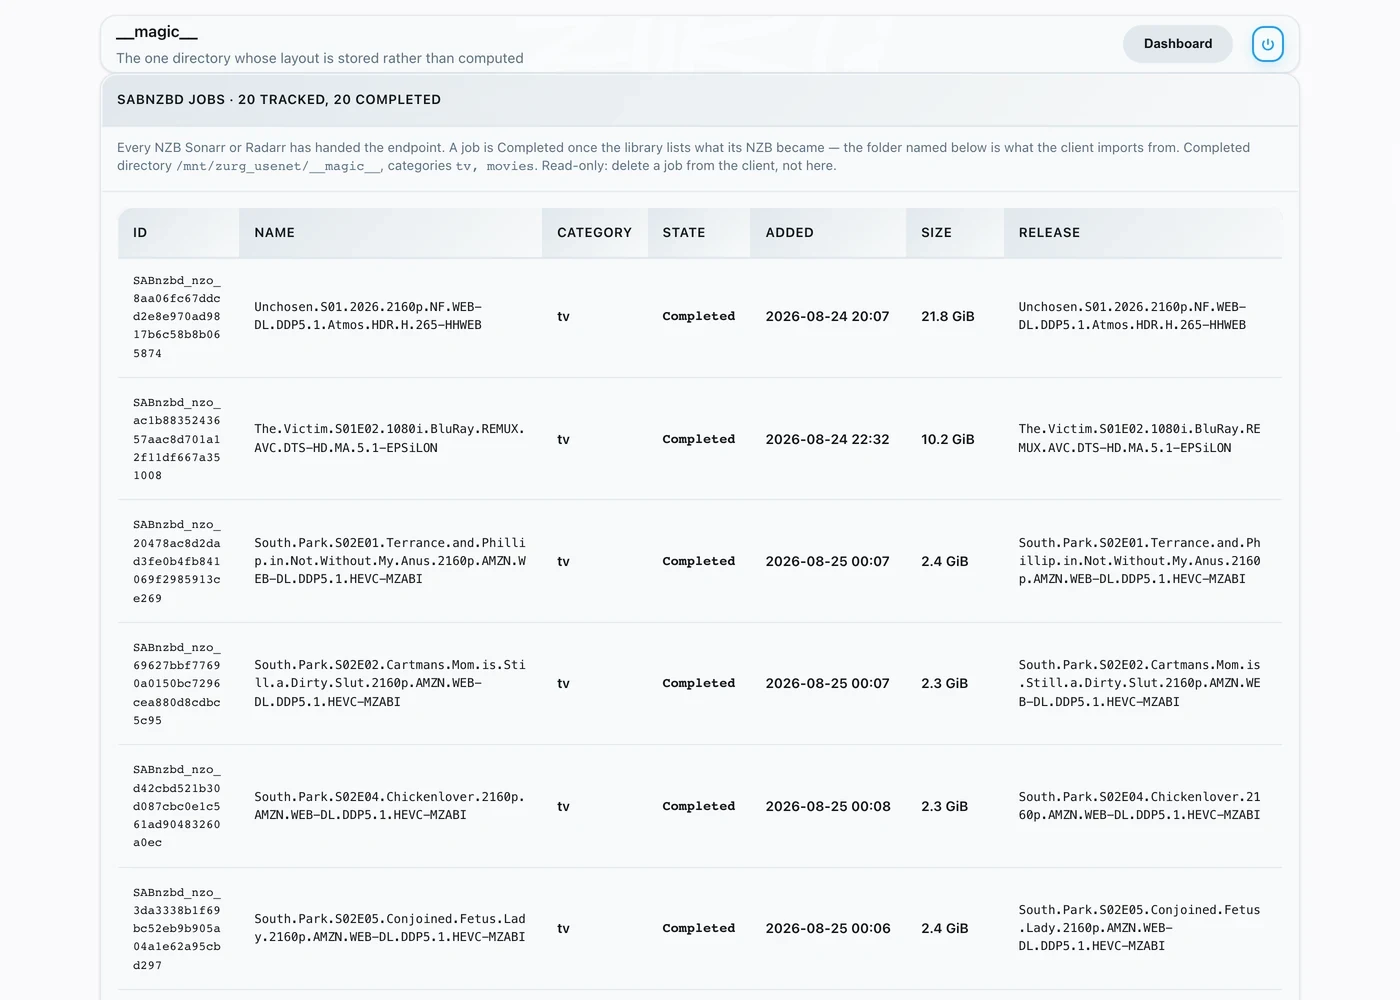The width and height of the screenshot is (1400, 1000).
Task: Click job ID ending in 5874
Action: point(177,317)
